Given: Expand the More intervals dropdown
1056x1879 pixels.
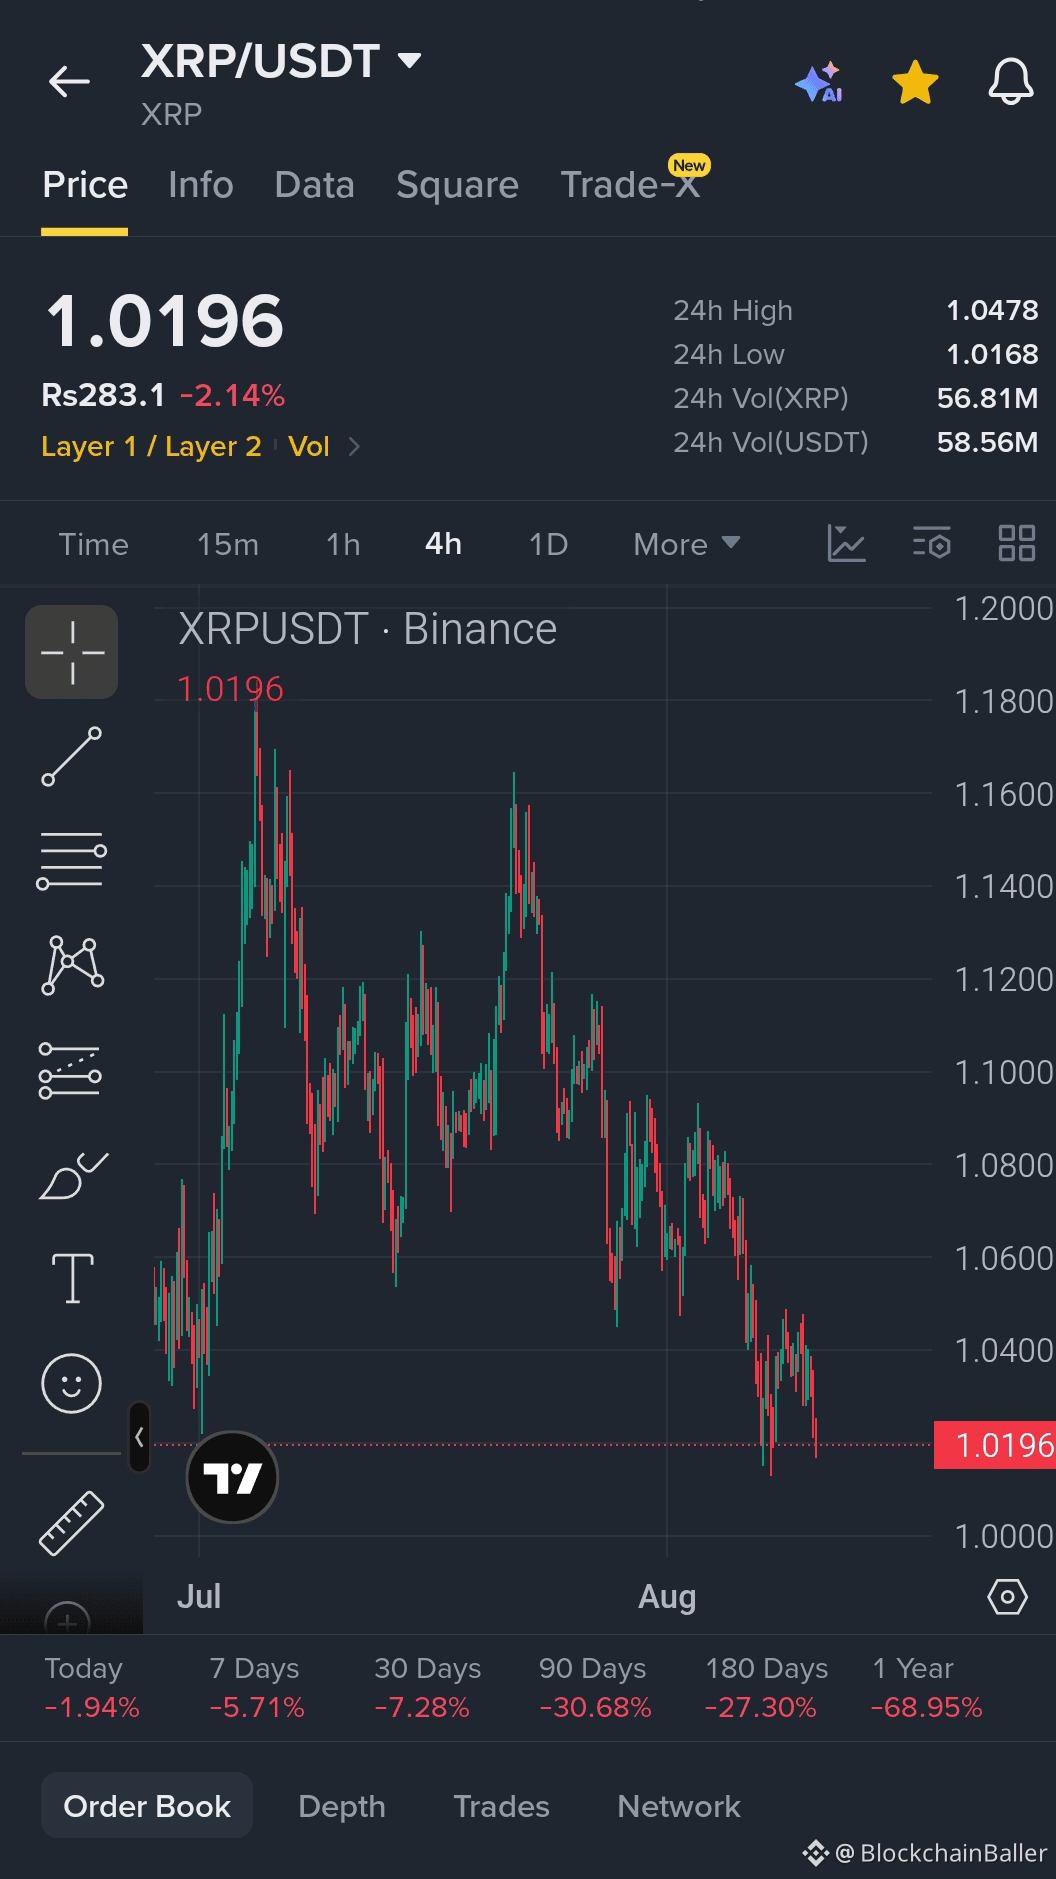Looking at the screenshot, I should pos(686,544).
